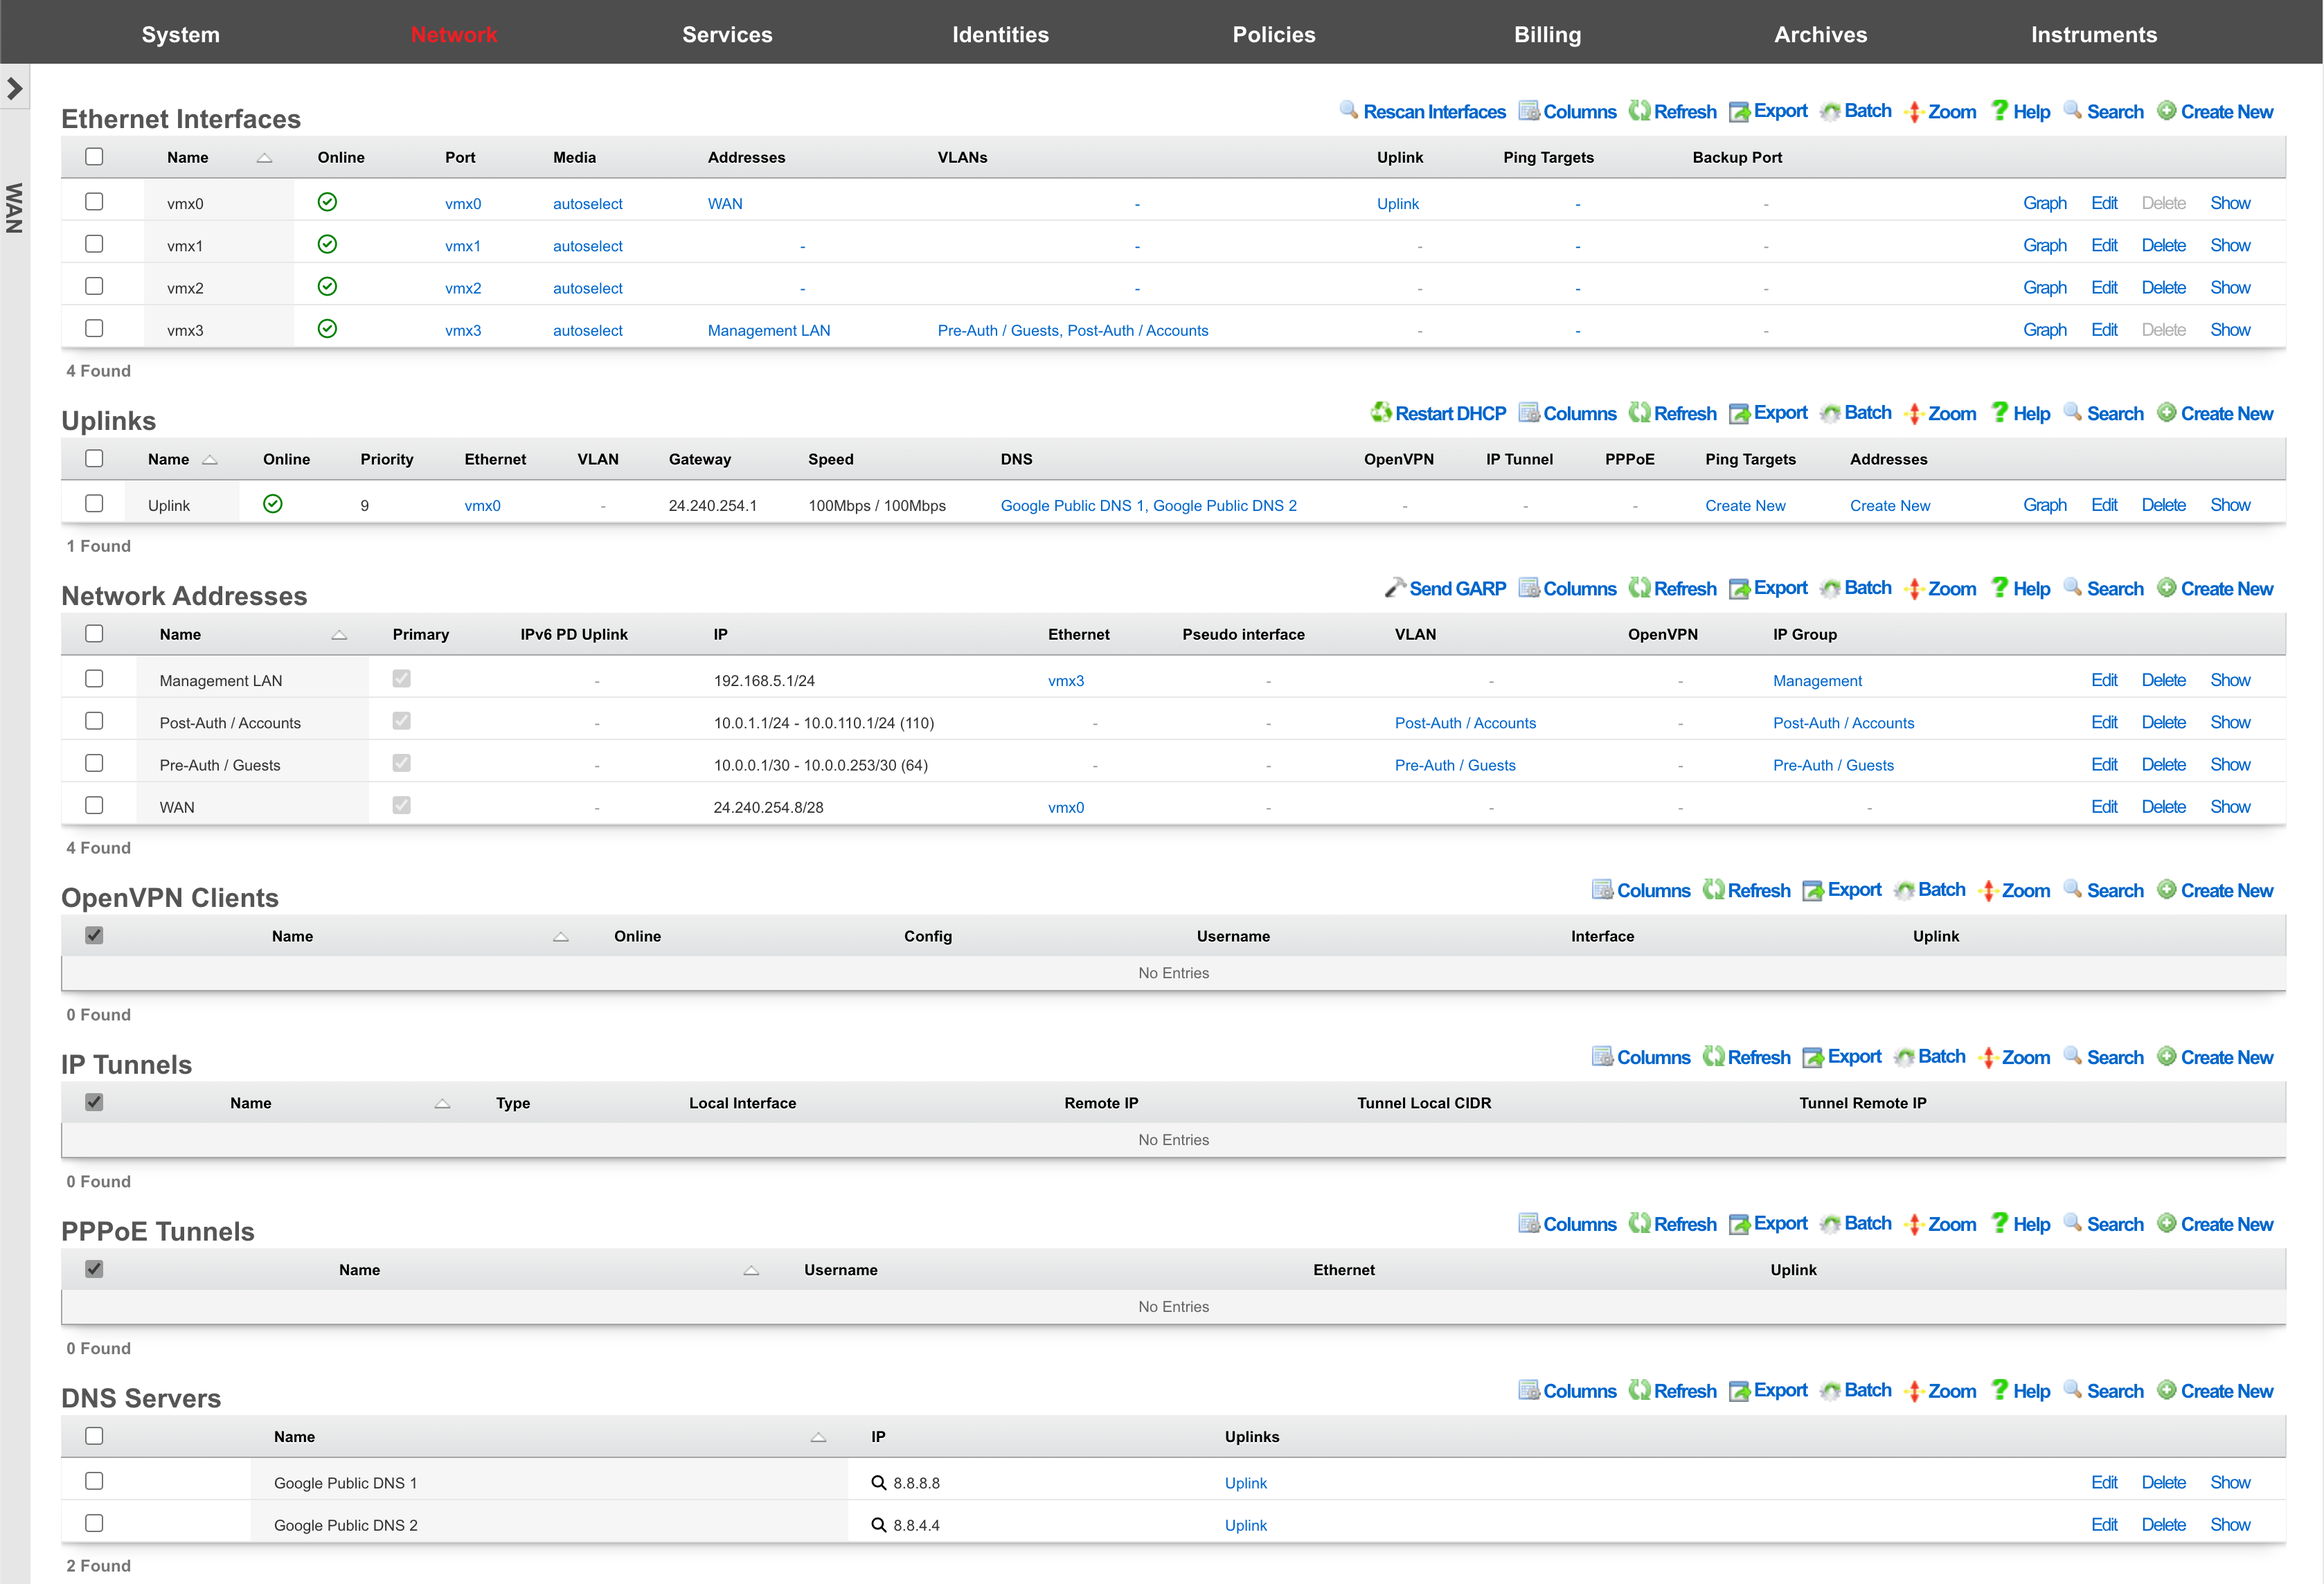Open the Policies menu
Image resolution: width=2324 pixels, height=1584 pixels.
[1274, 34]
